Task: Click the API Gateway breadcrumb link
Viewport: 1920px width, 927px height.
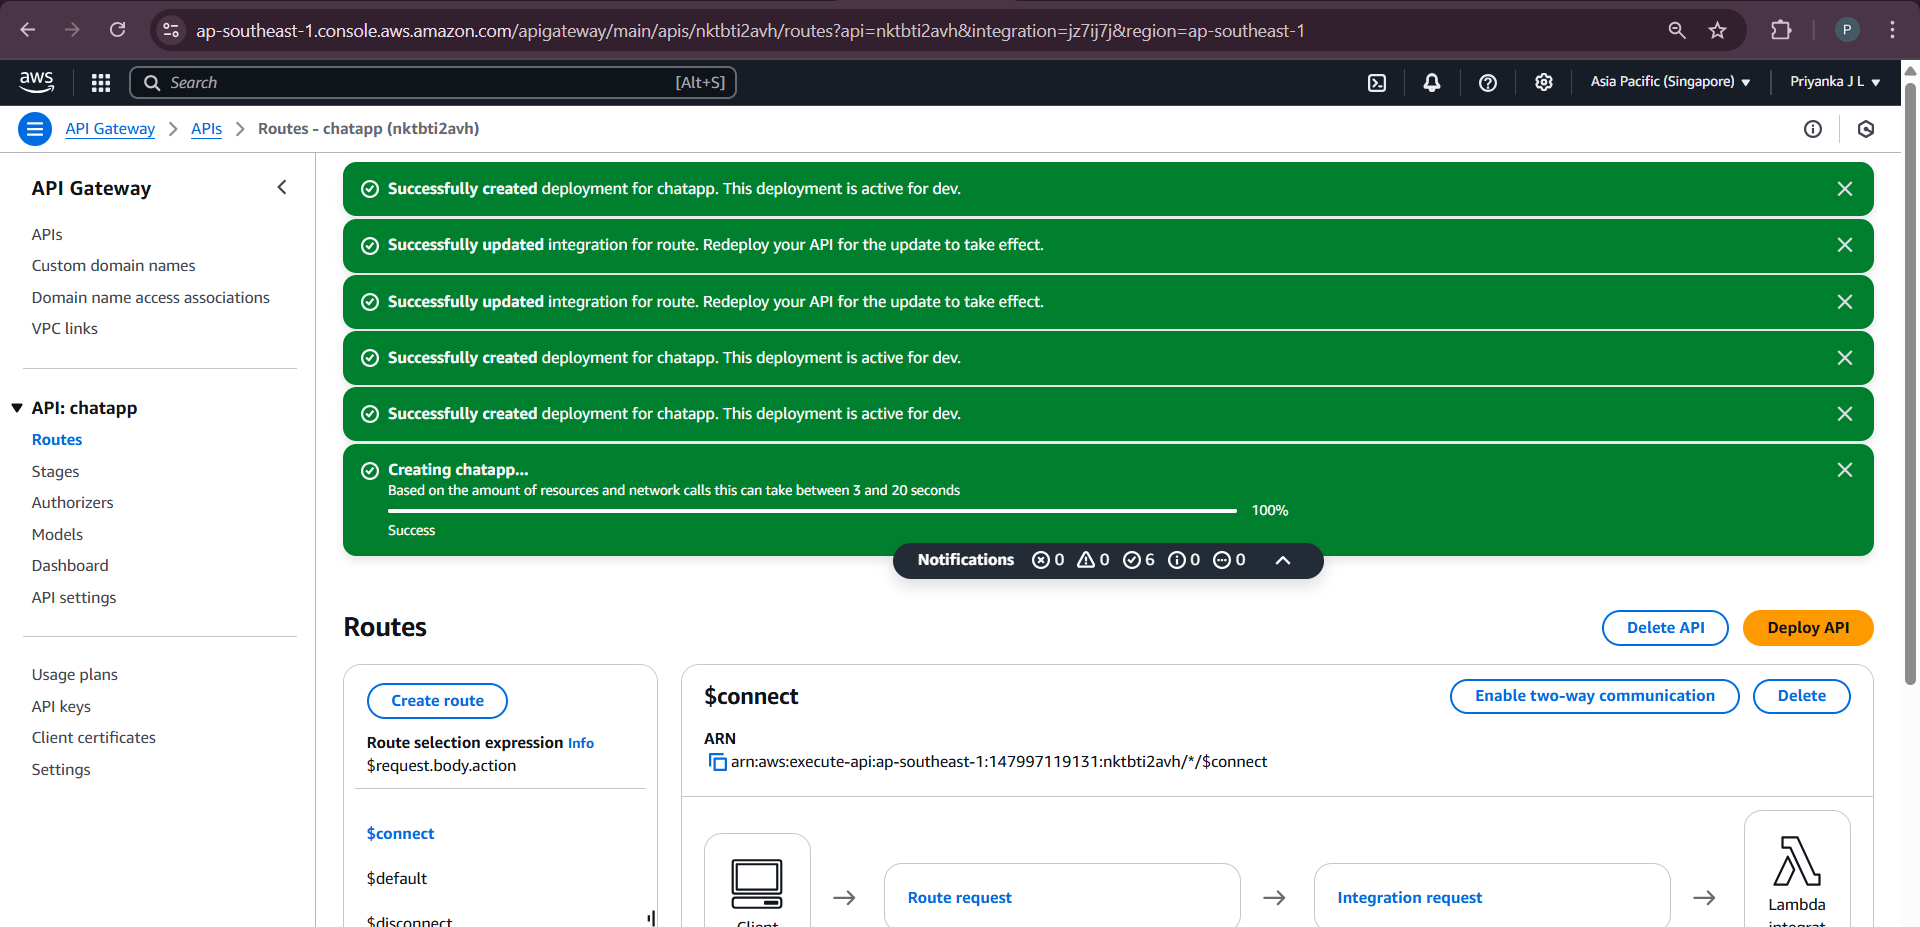Action: pos(110,128)
